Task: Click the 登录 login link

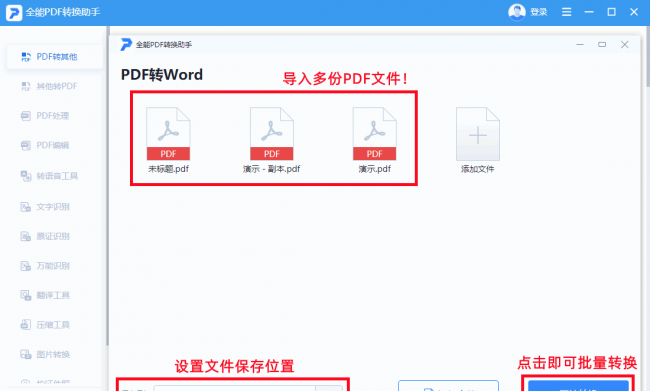Action: (538, 12)
